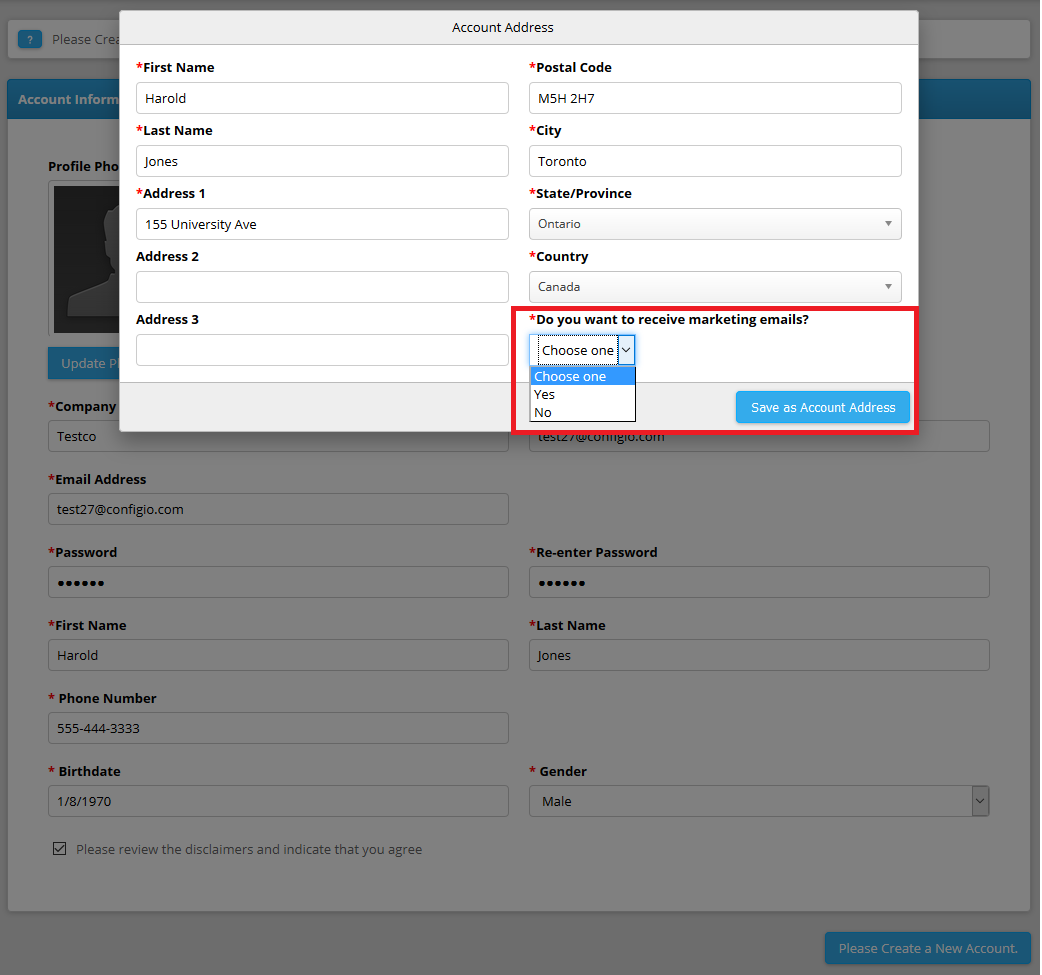The image size is (1042, 975).
Task: Click the Postal Code field with M5H 2H7
Action: (x=715, y=98)
